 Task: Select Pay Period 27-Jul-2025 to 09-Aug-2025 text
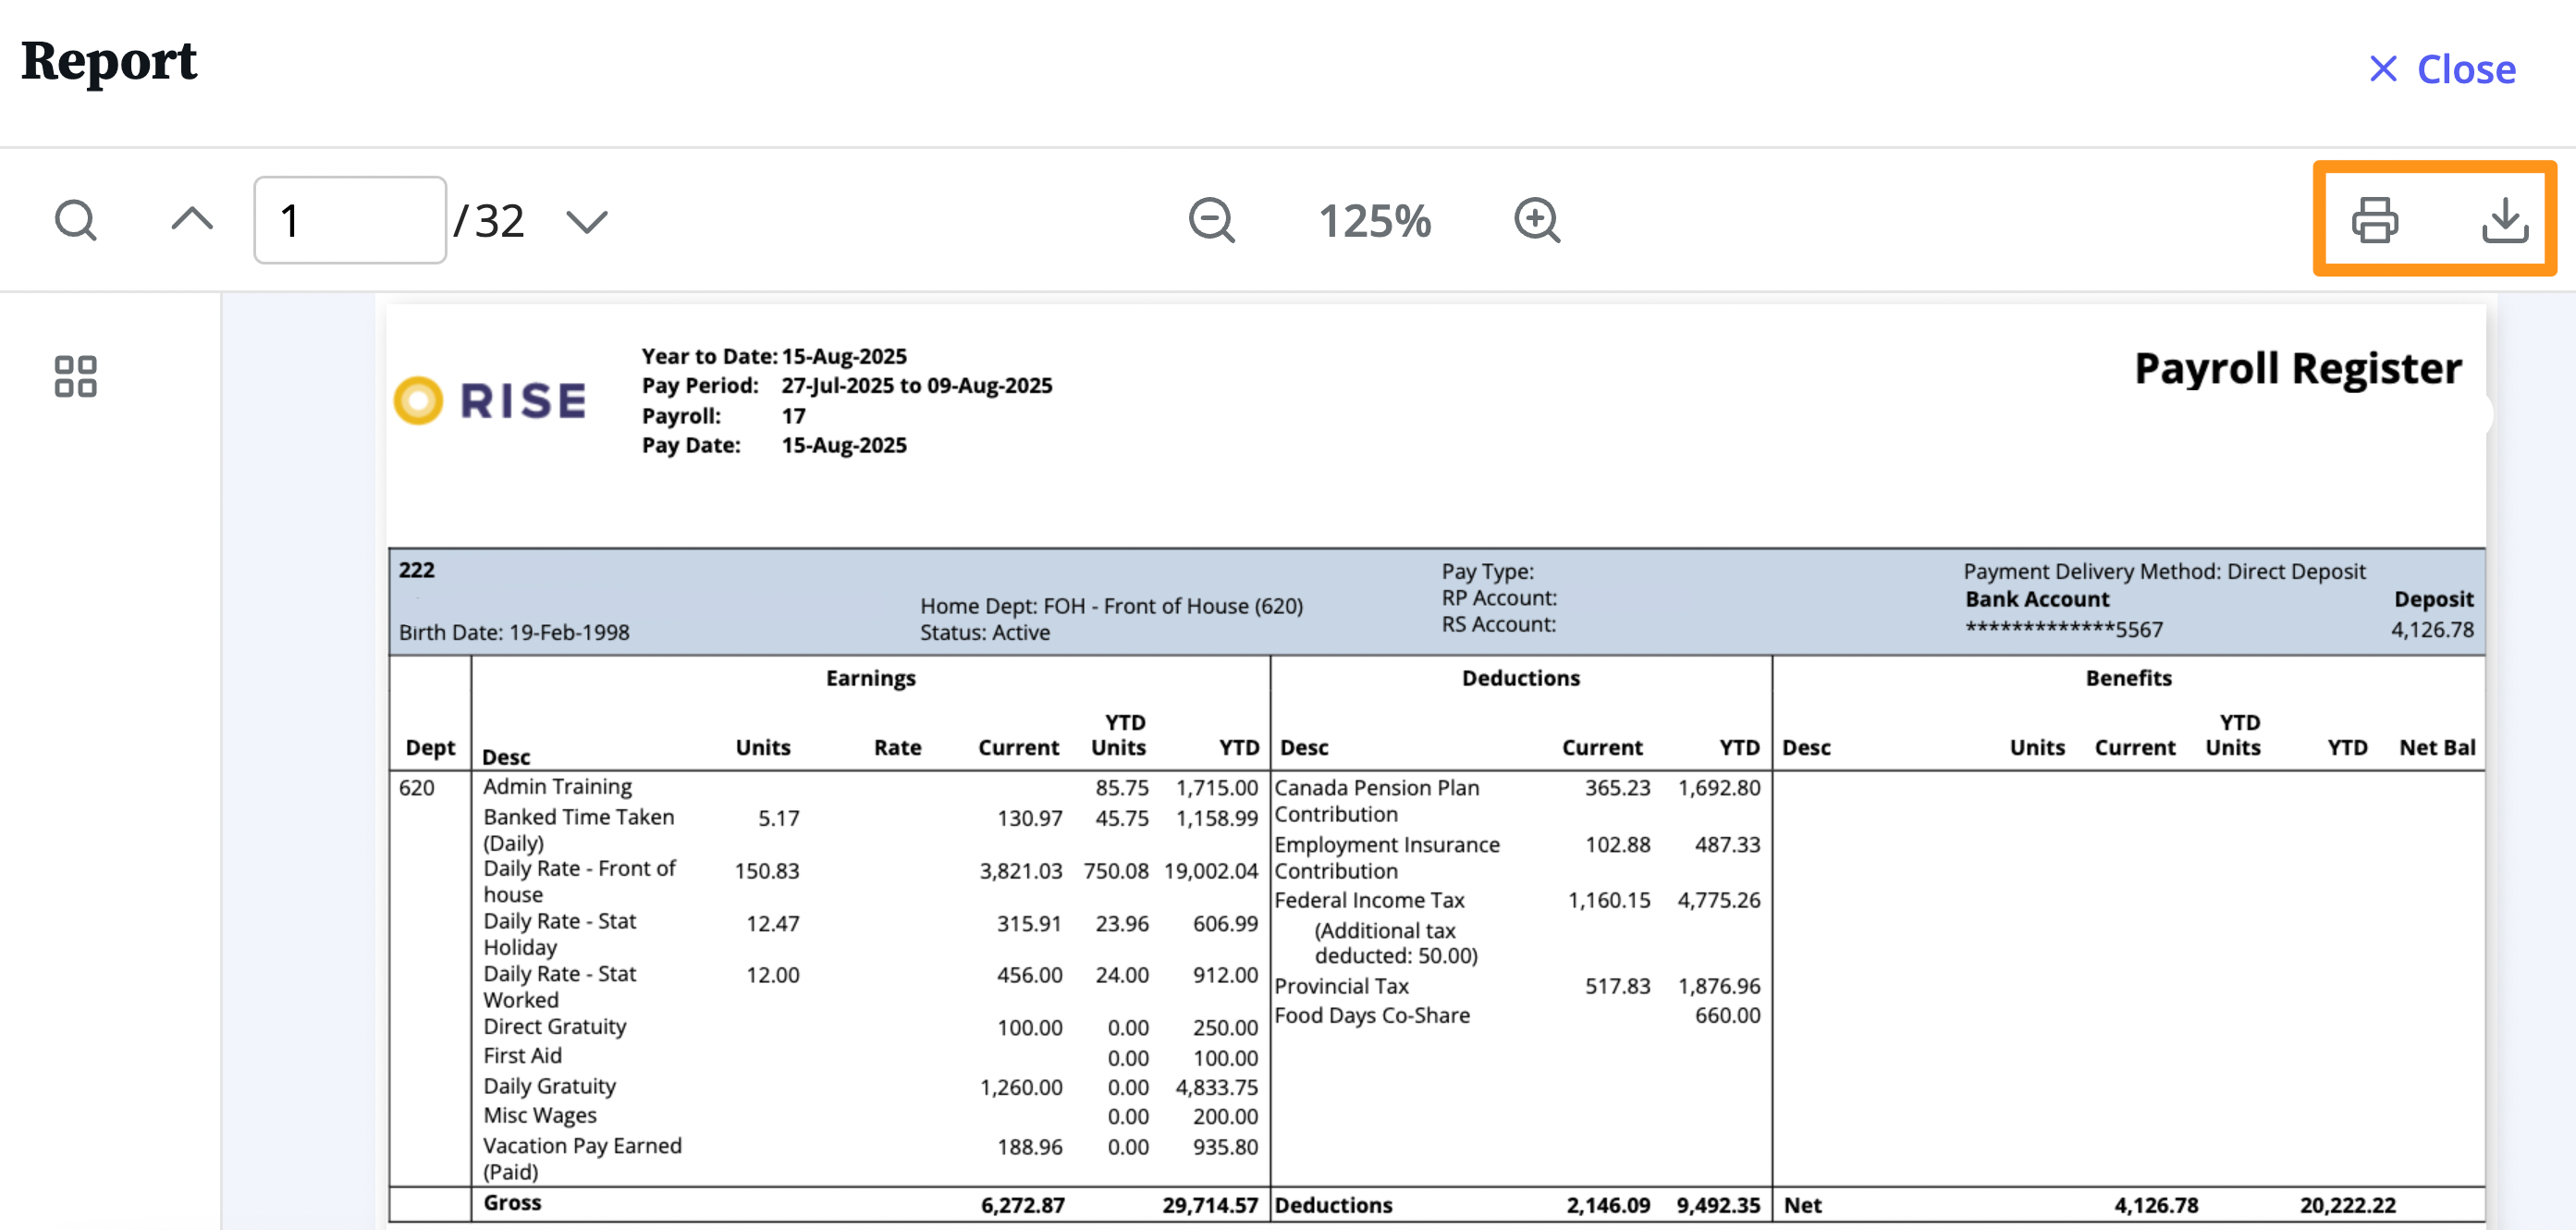pyautogui.click(x=847, y=385)
